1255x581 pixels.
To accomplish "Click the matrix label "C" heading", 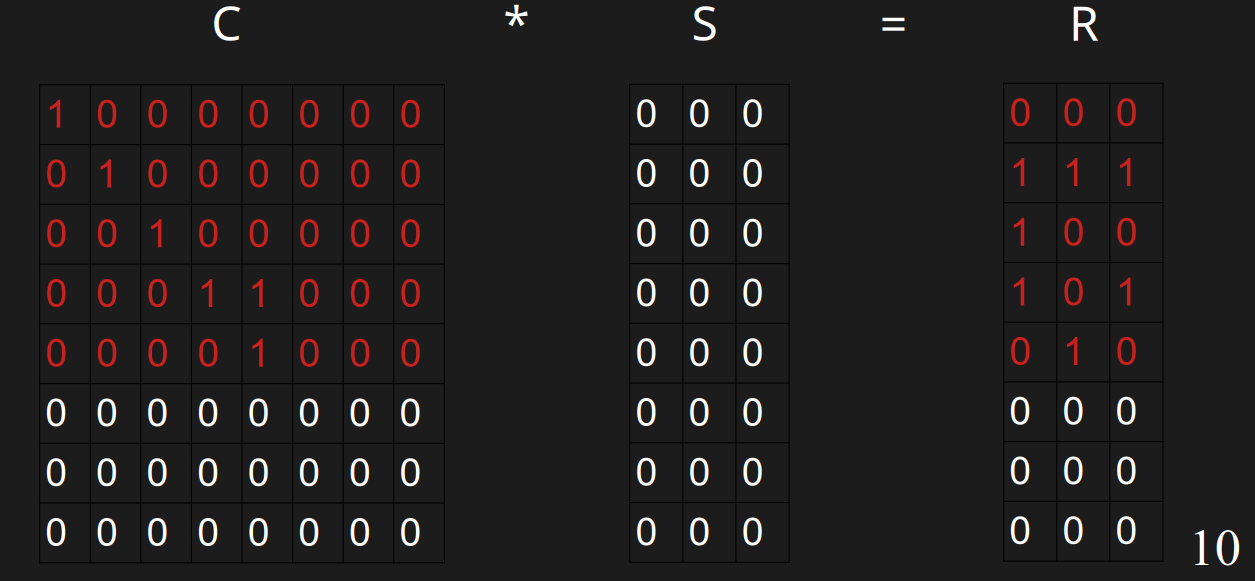I will 227,26.
